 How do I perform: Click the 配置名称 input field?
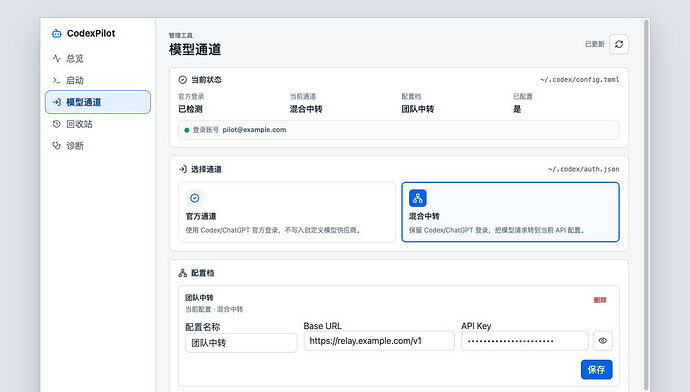pyautogui.click(x=241, y=343)
